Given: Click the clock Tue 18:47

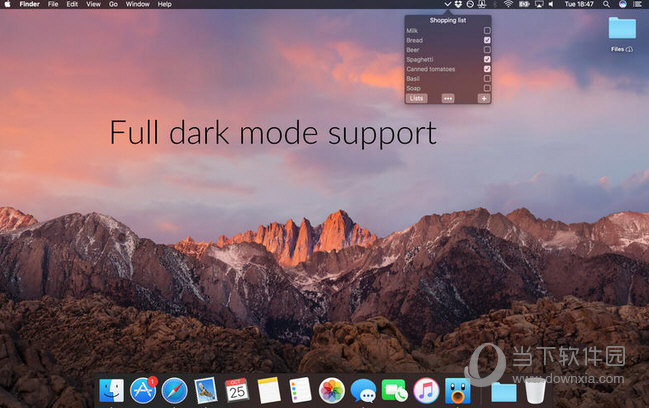Looking at the screenshot, I should pos(579,4).
